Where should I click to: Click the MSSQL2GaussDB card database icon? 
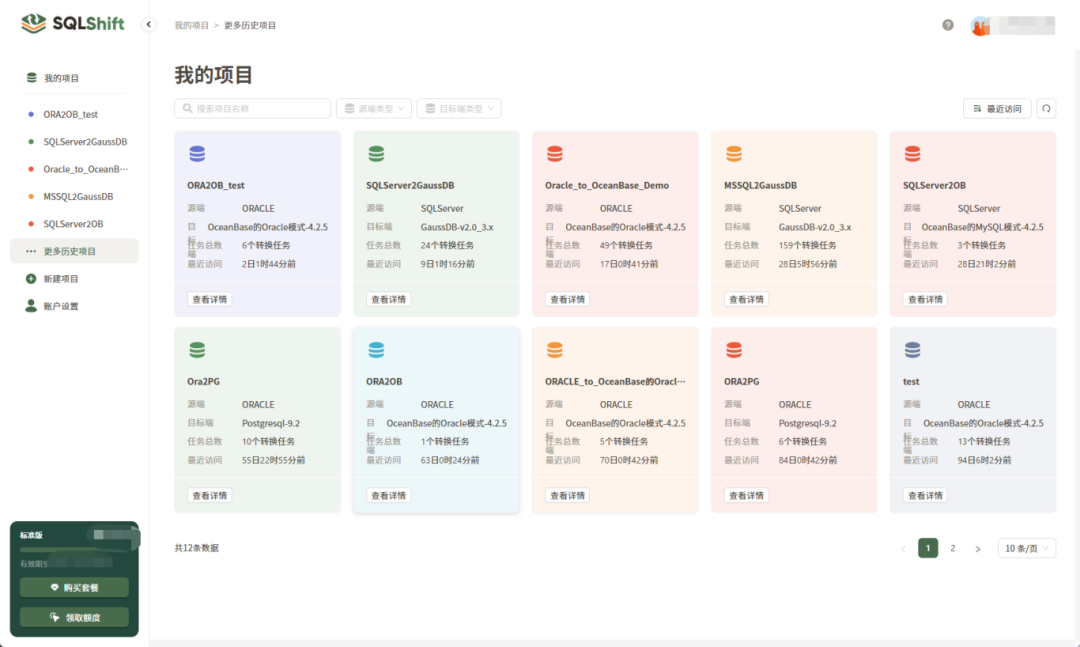[x=734, y=154]
